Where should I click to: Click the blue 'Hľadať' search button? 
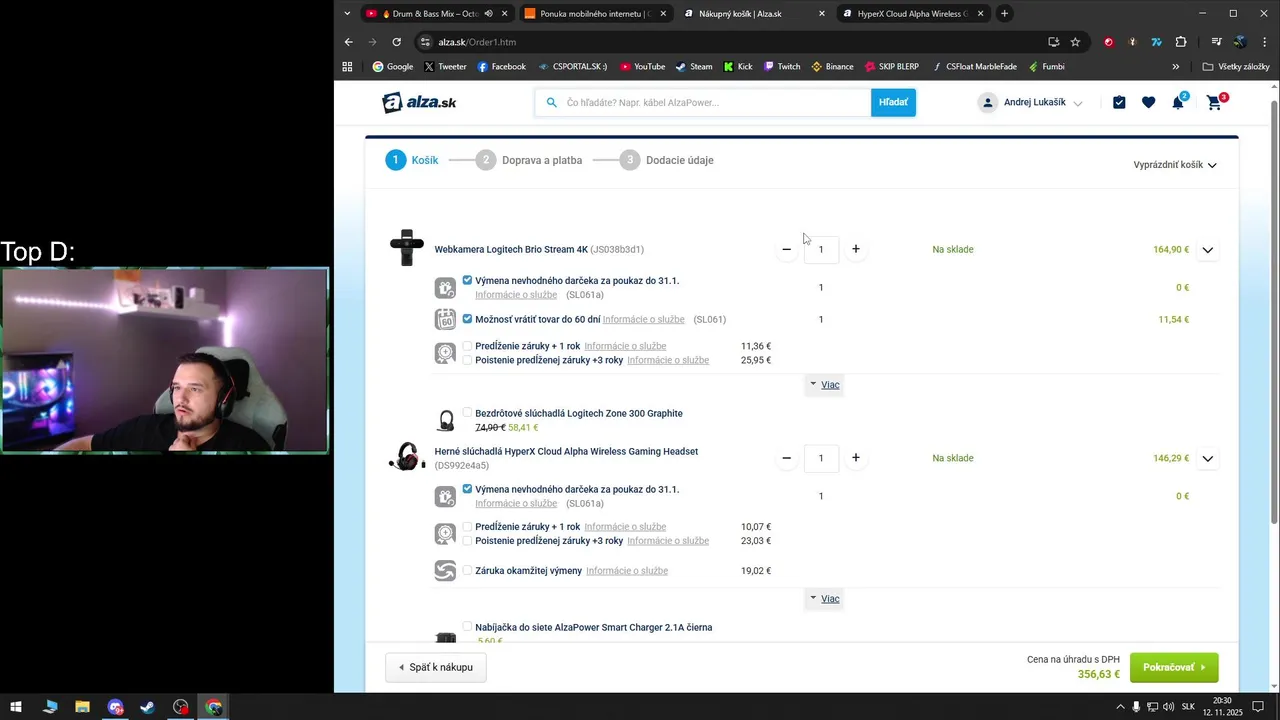[x=893, y=102]
